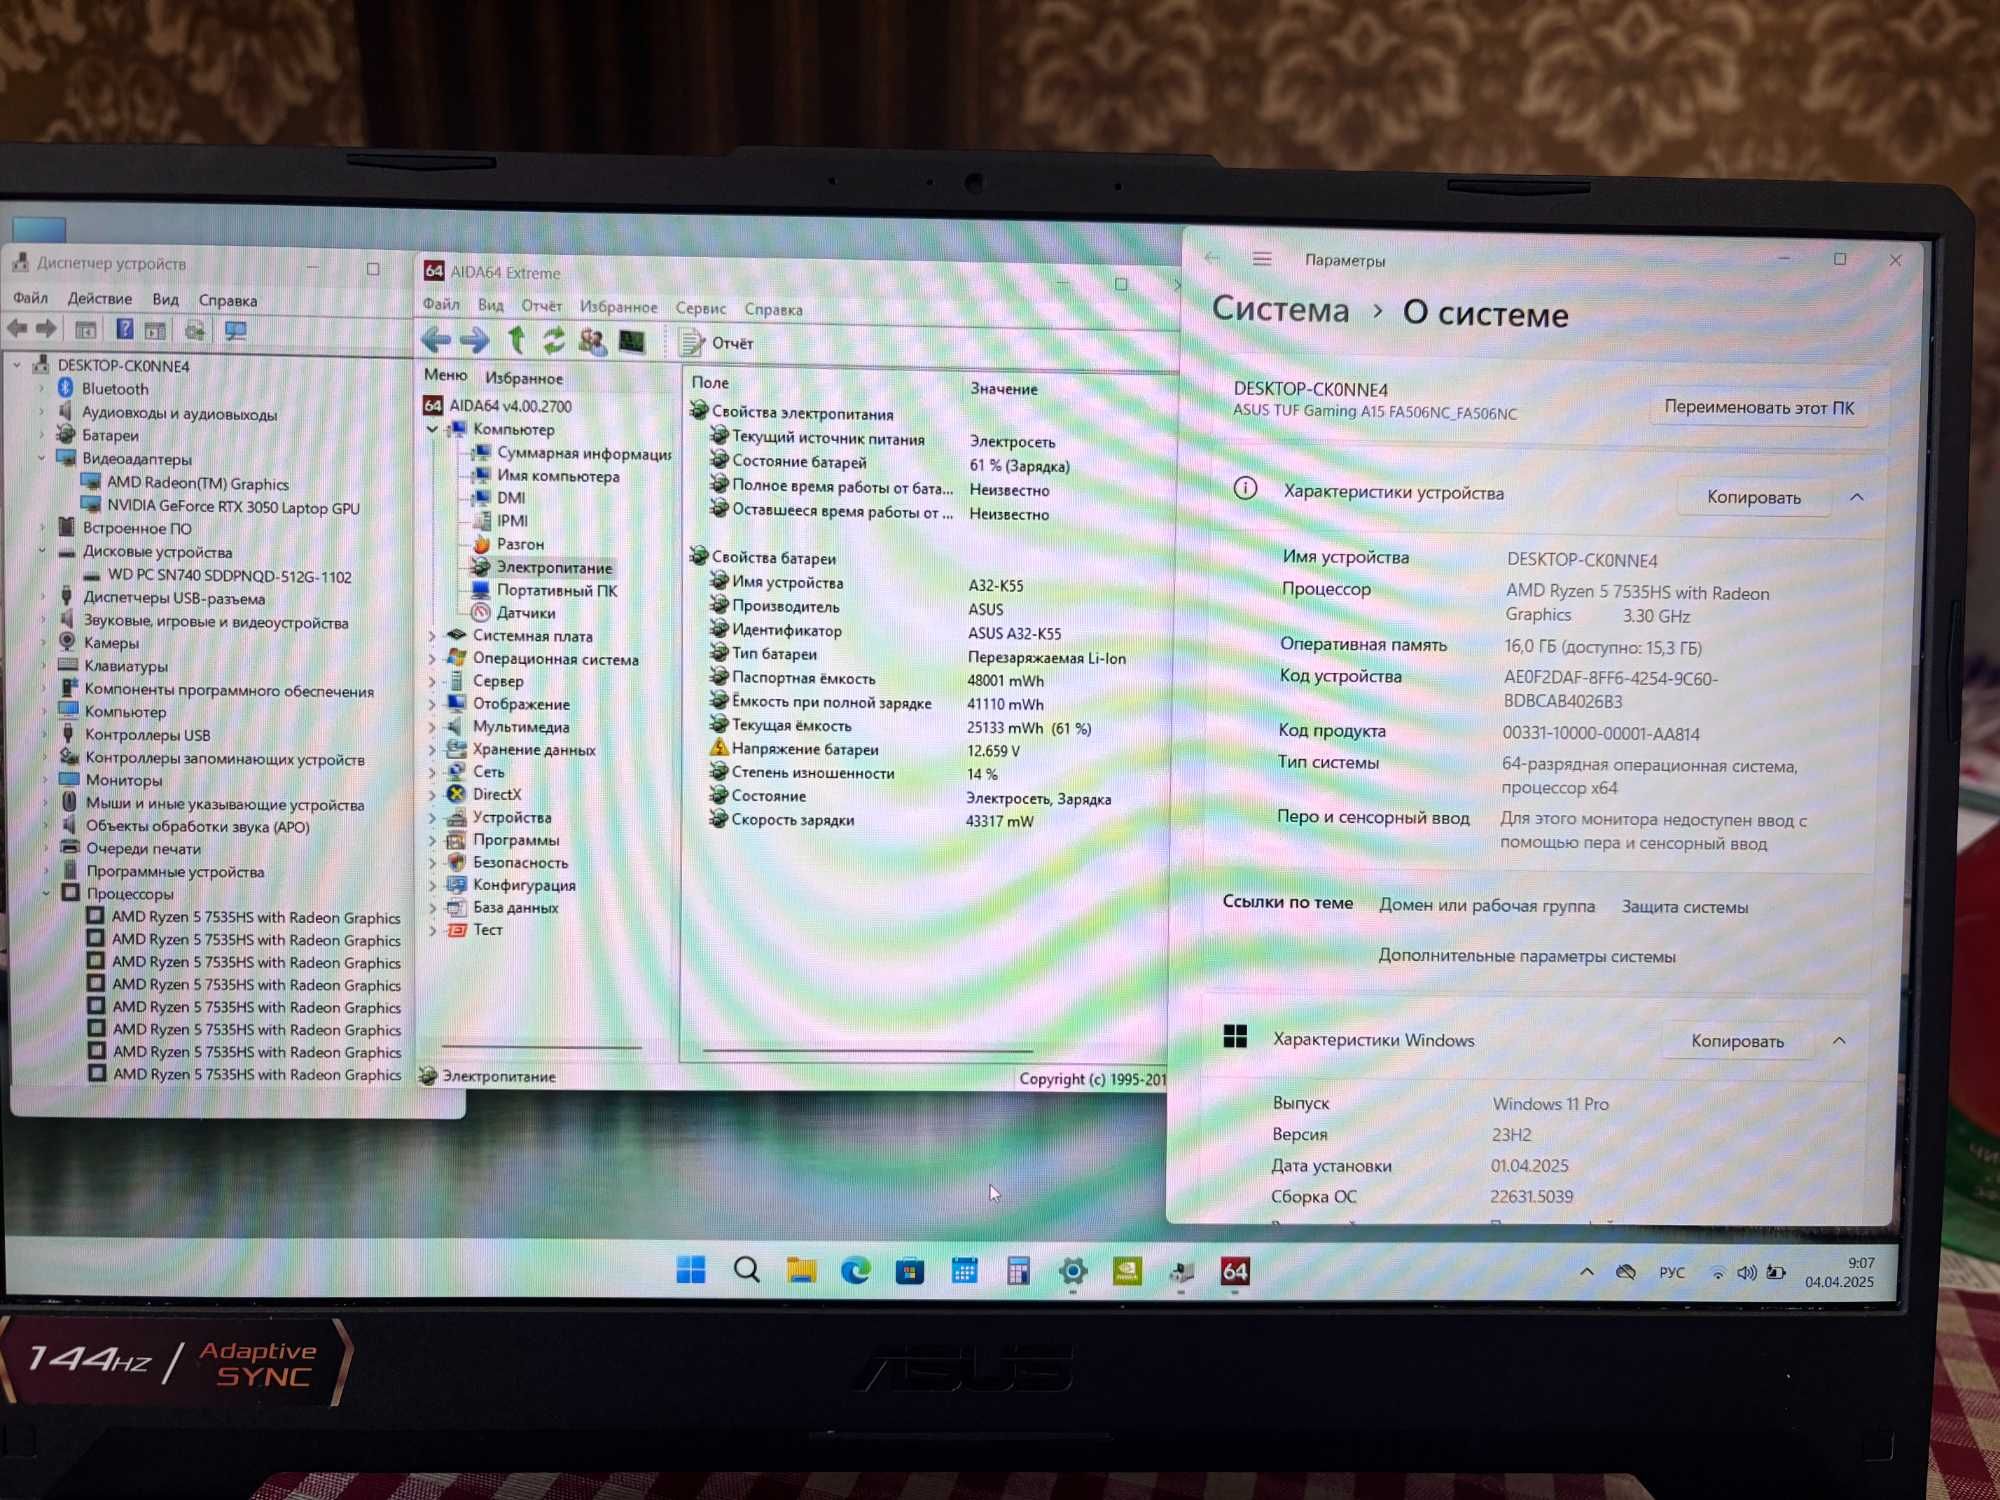Open Действие menu in Device Manager
This screenshot has width=2000, height=1500.
click(x=99, y=298)
